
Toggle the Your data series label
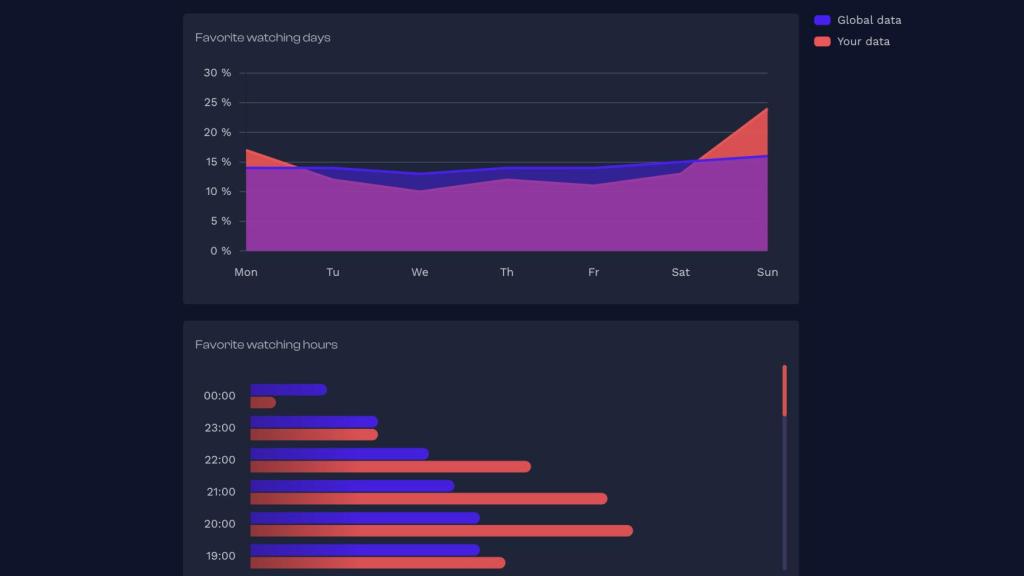(862, 42)
